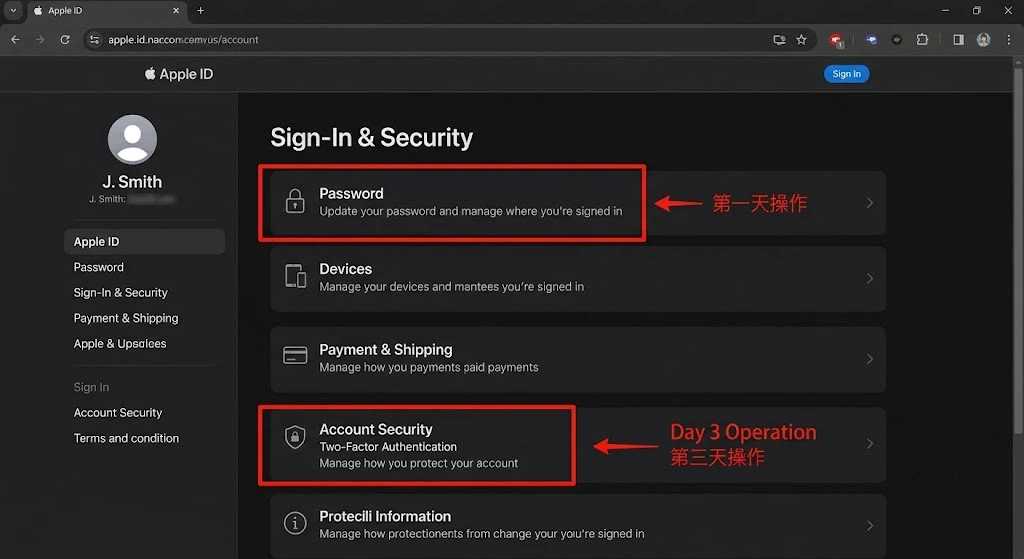Image resolution: width=1024 pixels, height=559 pixels.
Task: Expand the Devices row chevron arrow
Action: point(870,279)
